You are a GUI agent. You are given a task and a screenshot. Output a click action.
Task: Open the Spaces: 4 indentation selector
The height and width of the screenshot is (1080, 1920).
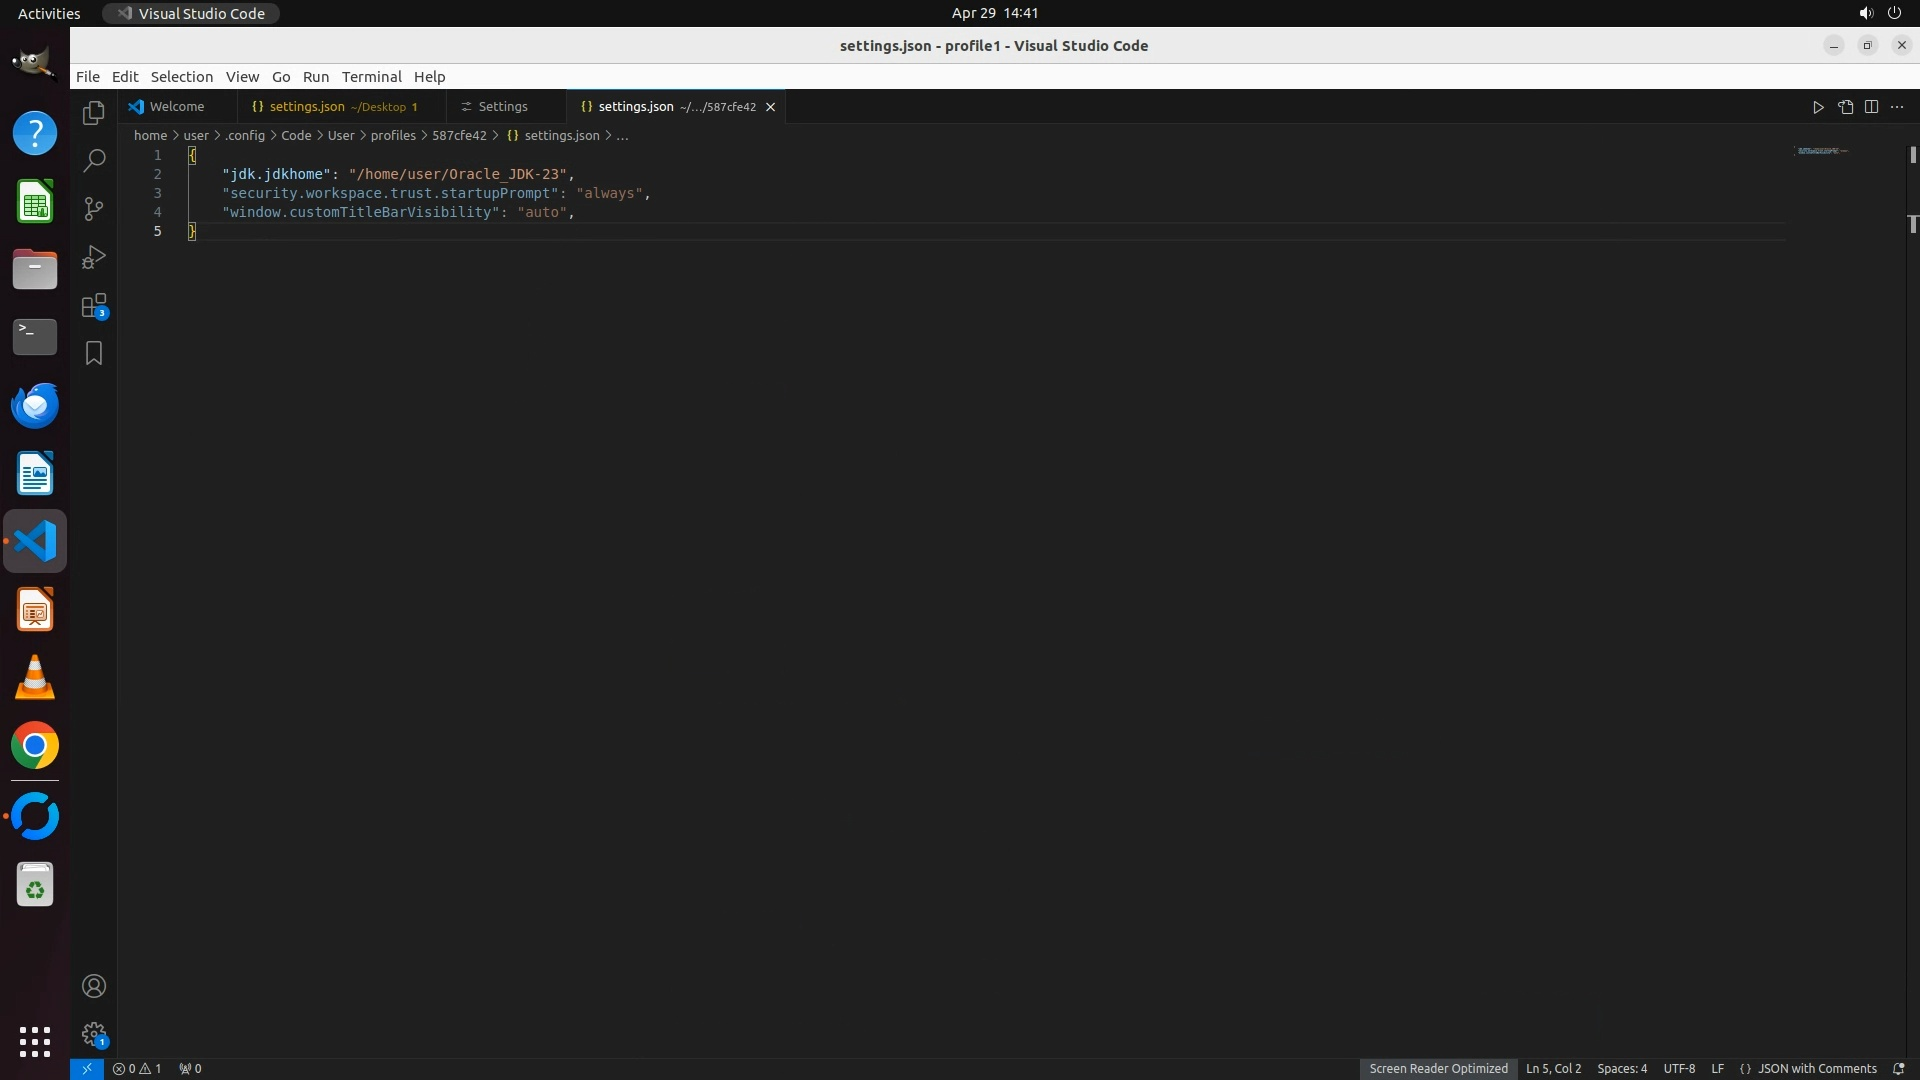1621,1068
